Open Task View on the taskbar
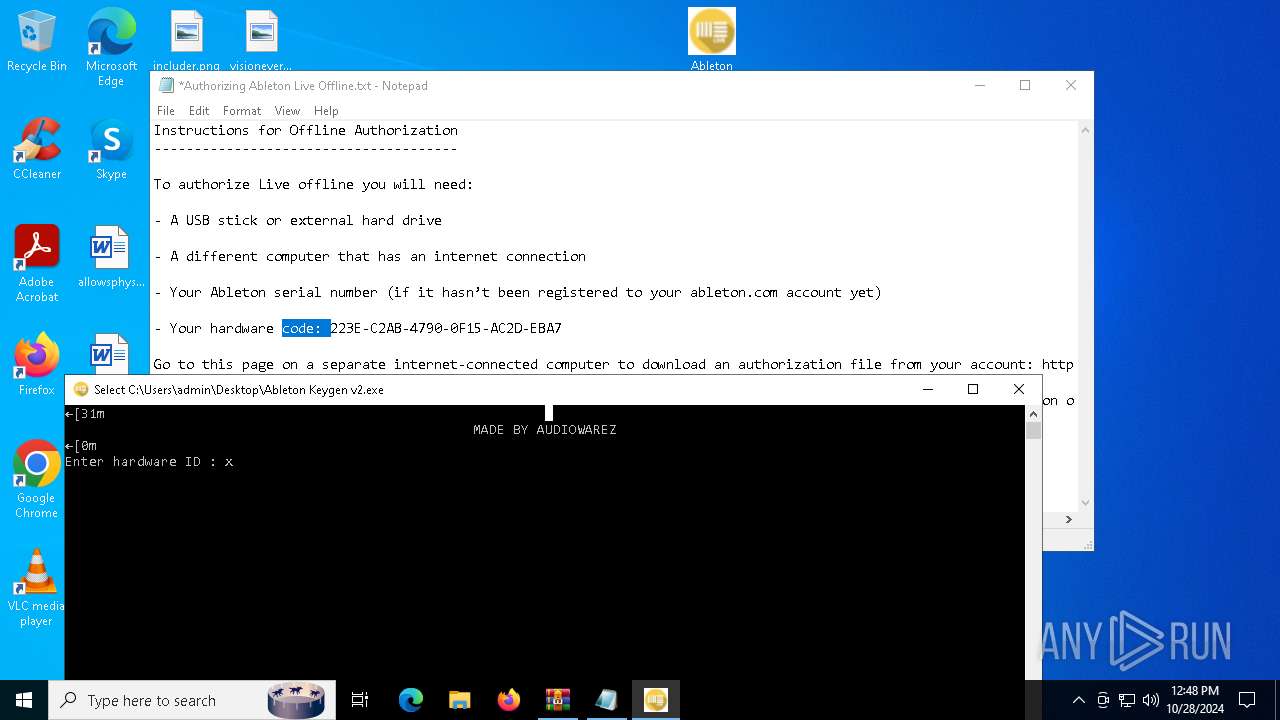This screenshot has height=720, width=1280. tap(360, 700)
